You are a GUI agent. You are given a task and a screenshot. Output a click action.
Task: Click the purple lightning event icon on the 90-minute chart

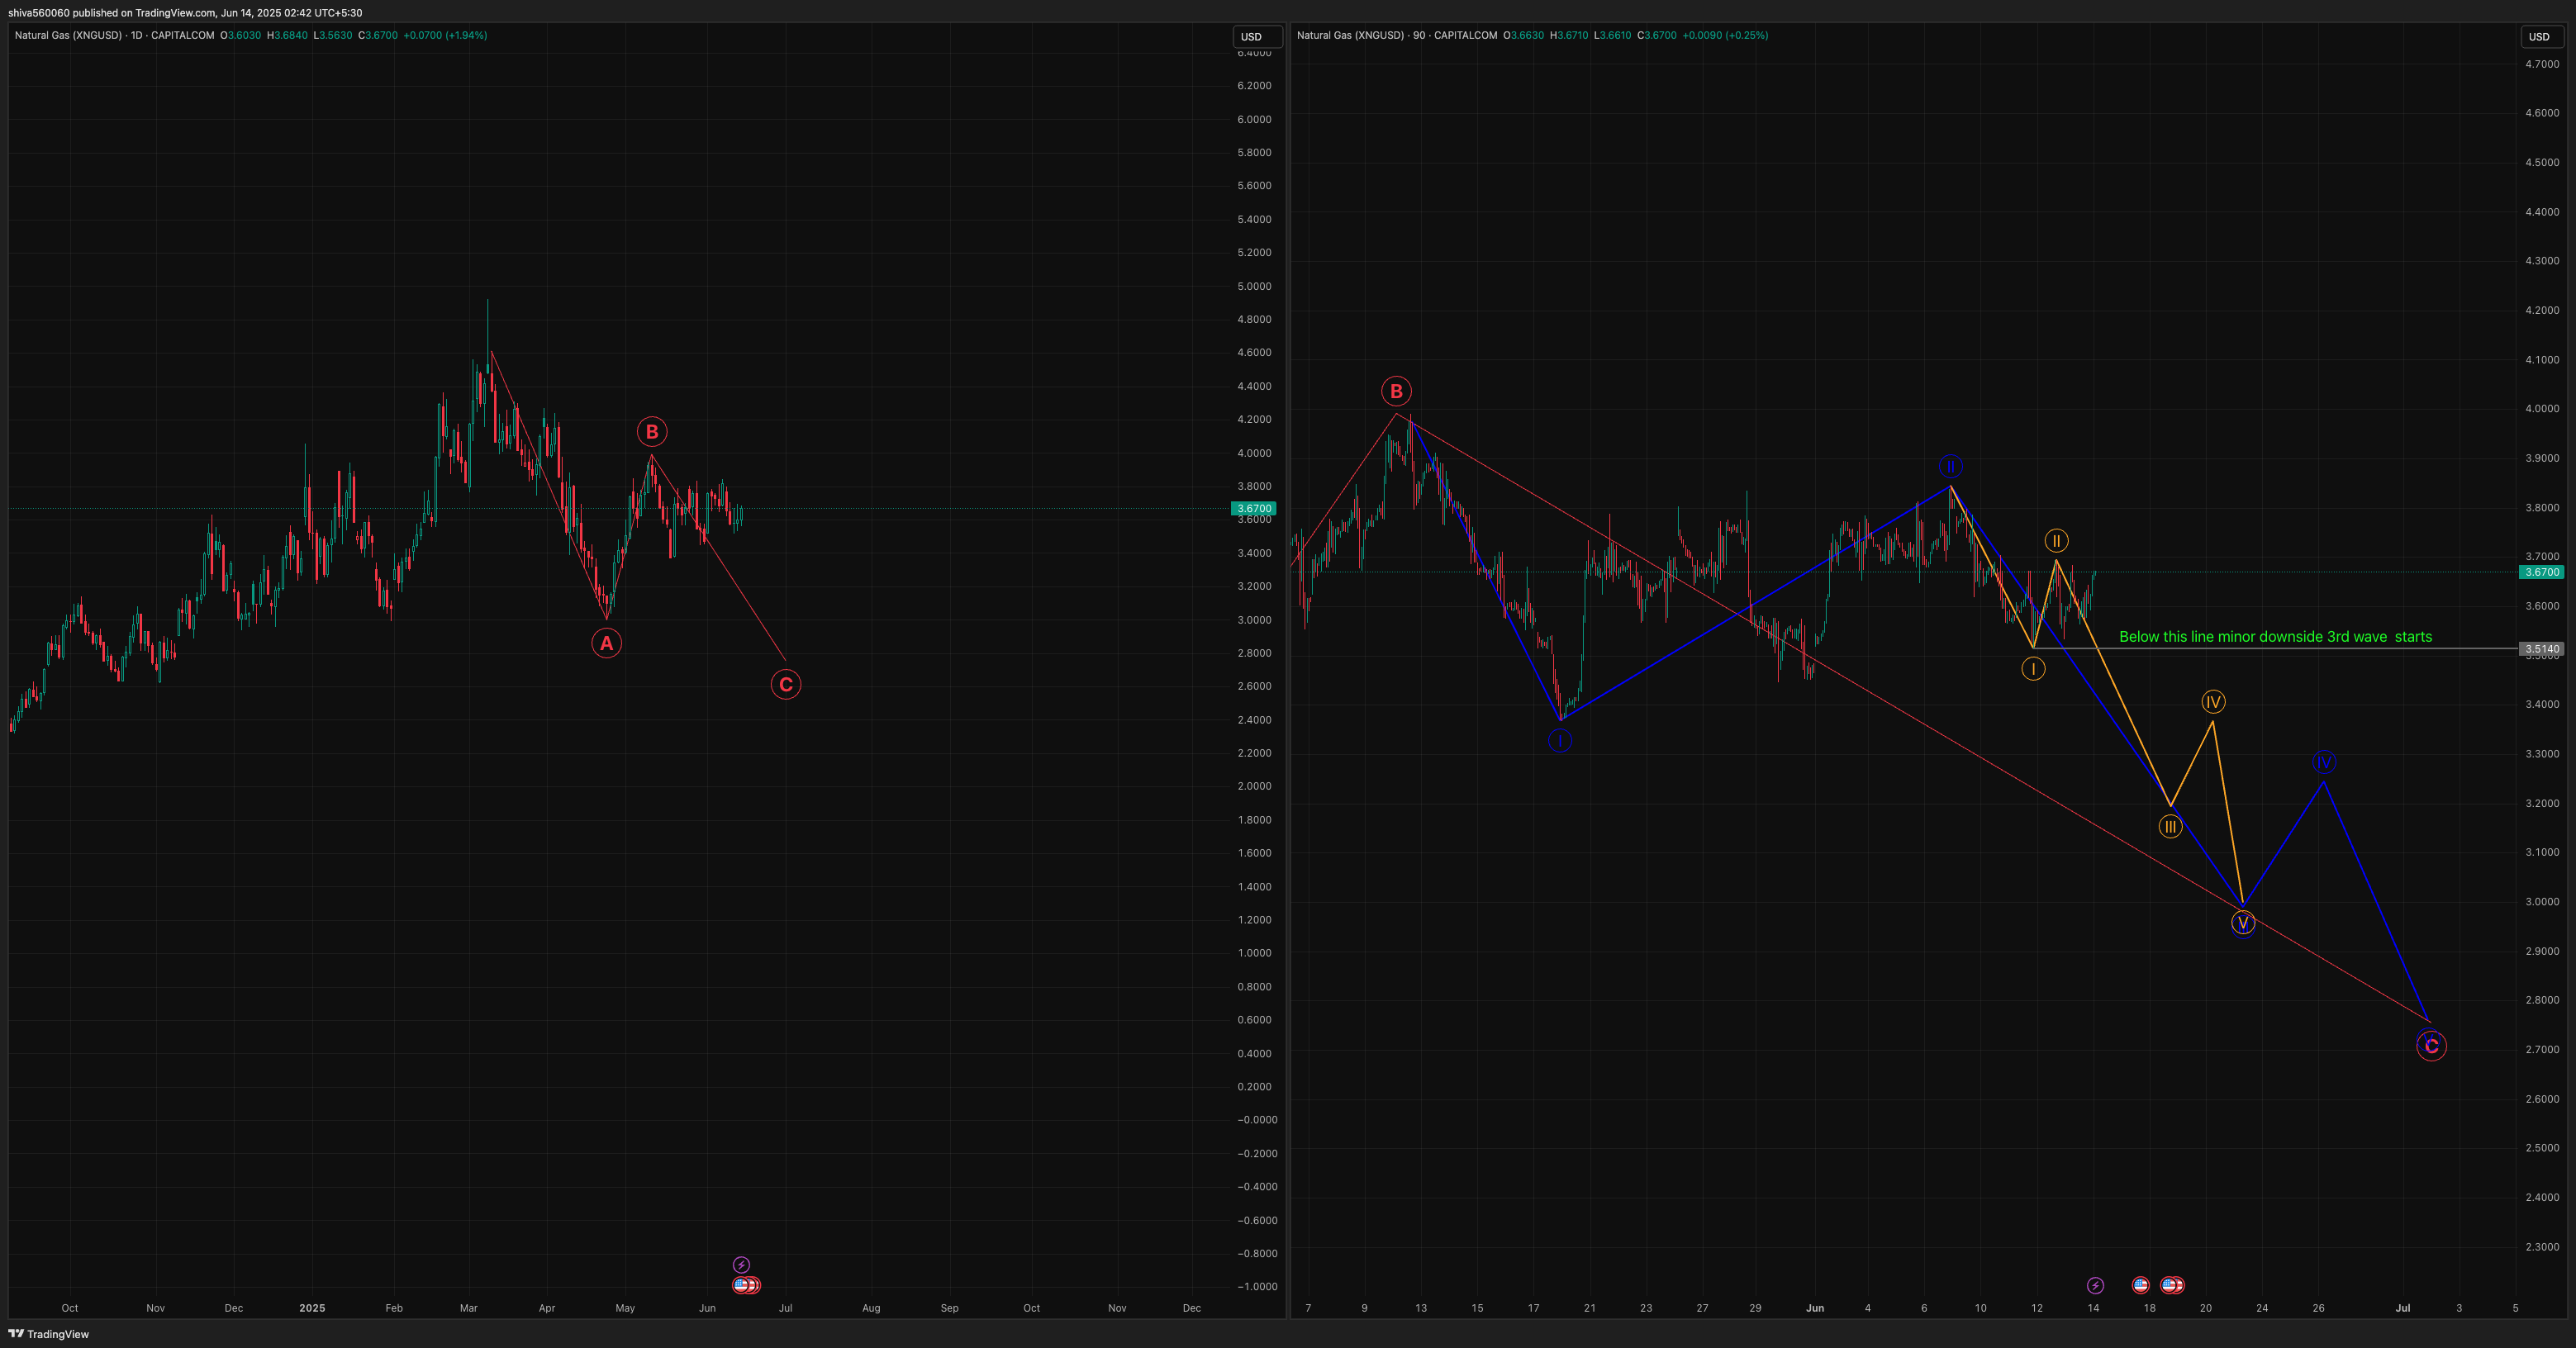coord(2095,1285)
